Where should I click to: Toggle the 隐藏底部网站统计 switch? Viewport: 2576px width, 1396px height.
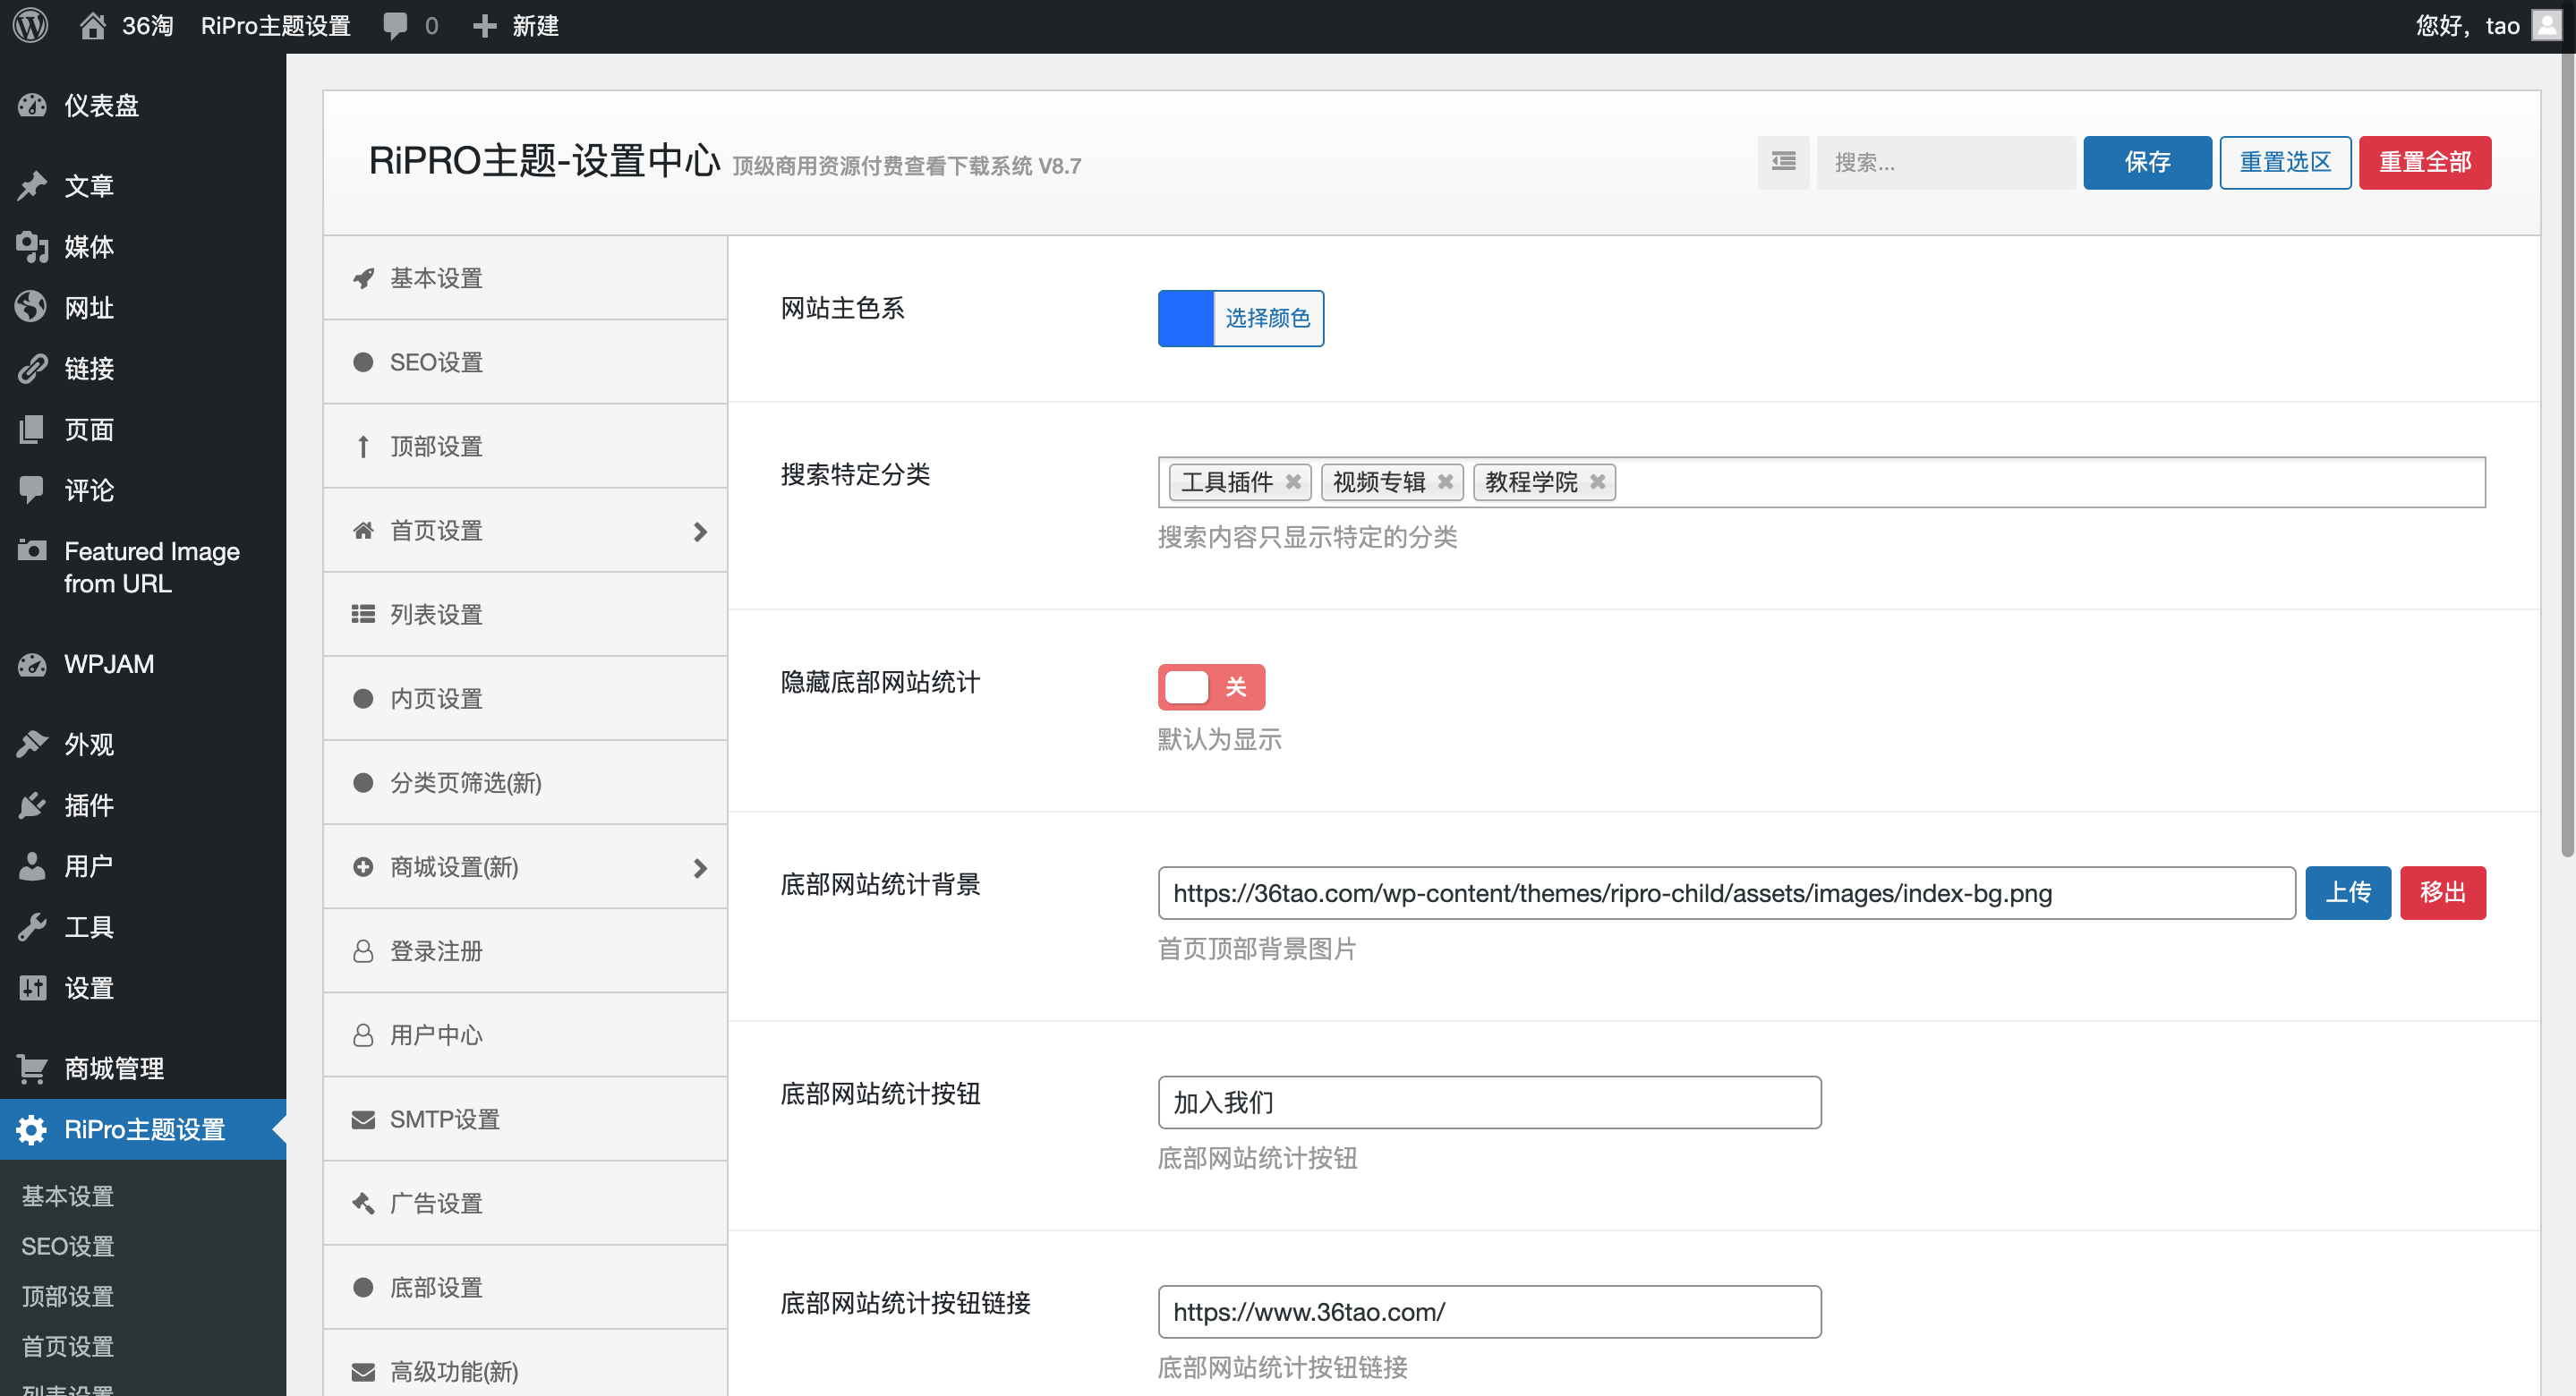coord(1211,687)
